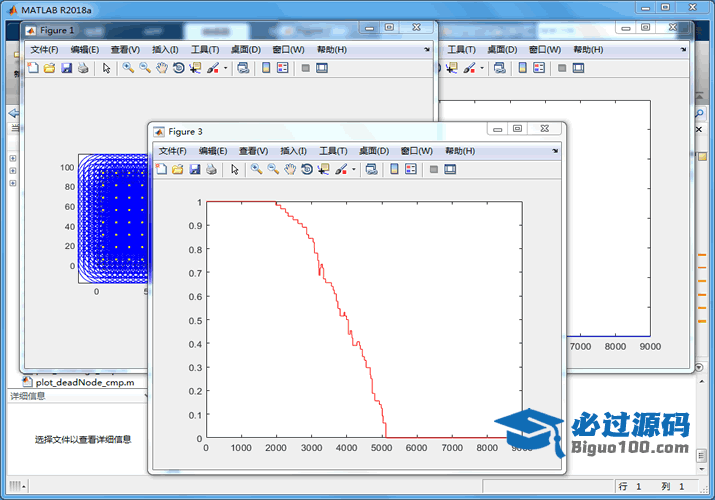Click New Figure icon in Figure 1 toolbar

[33, 68]
